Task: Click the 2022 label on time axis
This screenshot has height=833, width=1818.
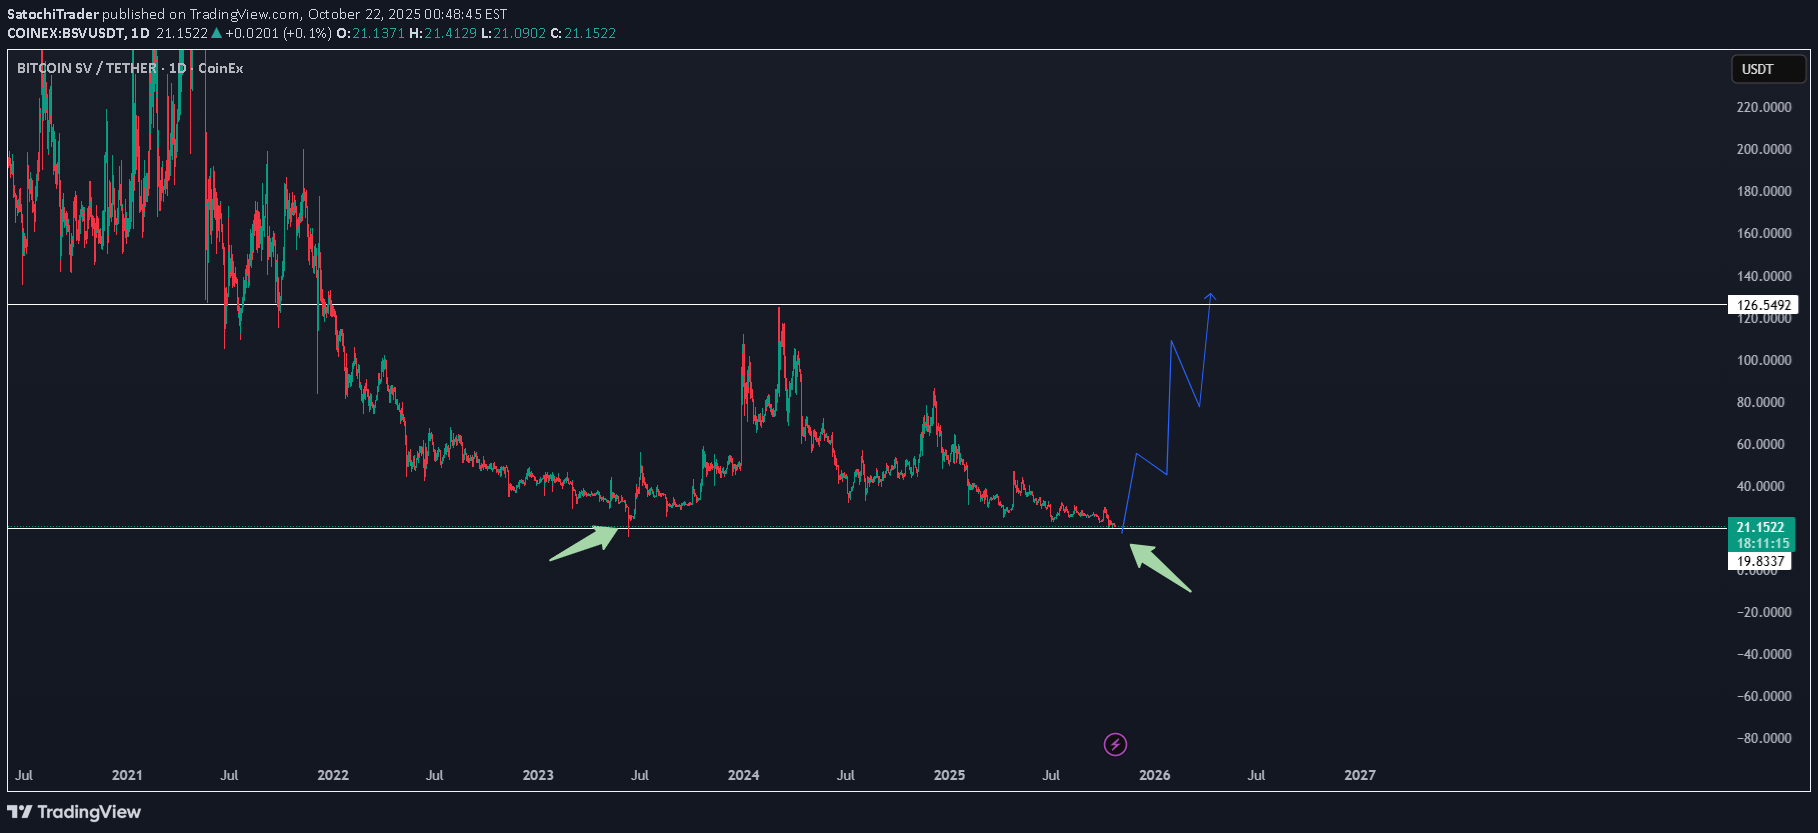Action: click(333, 775)
